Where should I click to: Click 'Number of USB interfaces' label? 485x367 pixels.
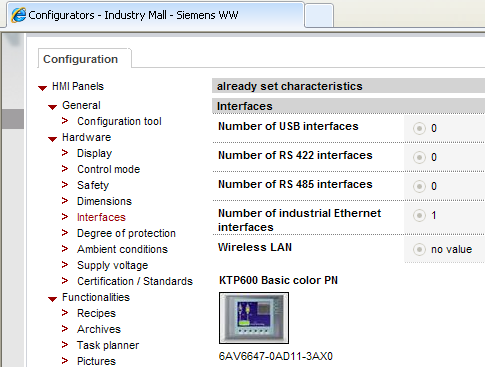(288, 126)
